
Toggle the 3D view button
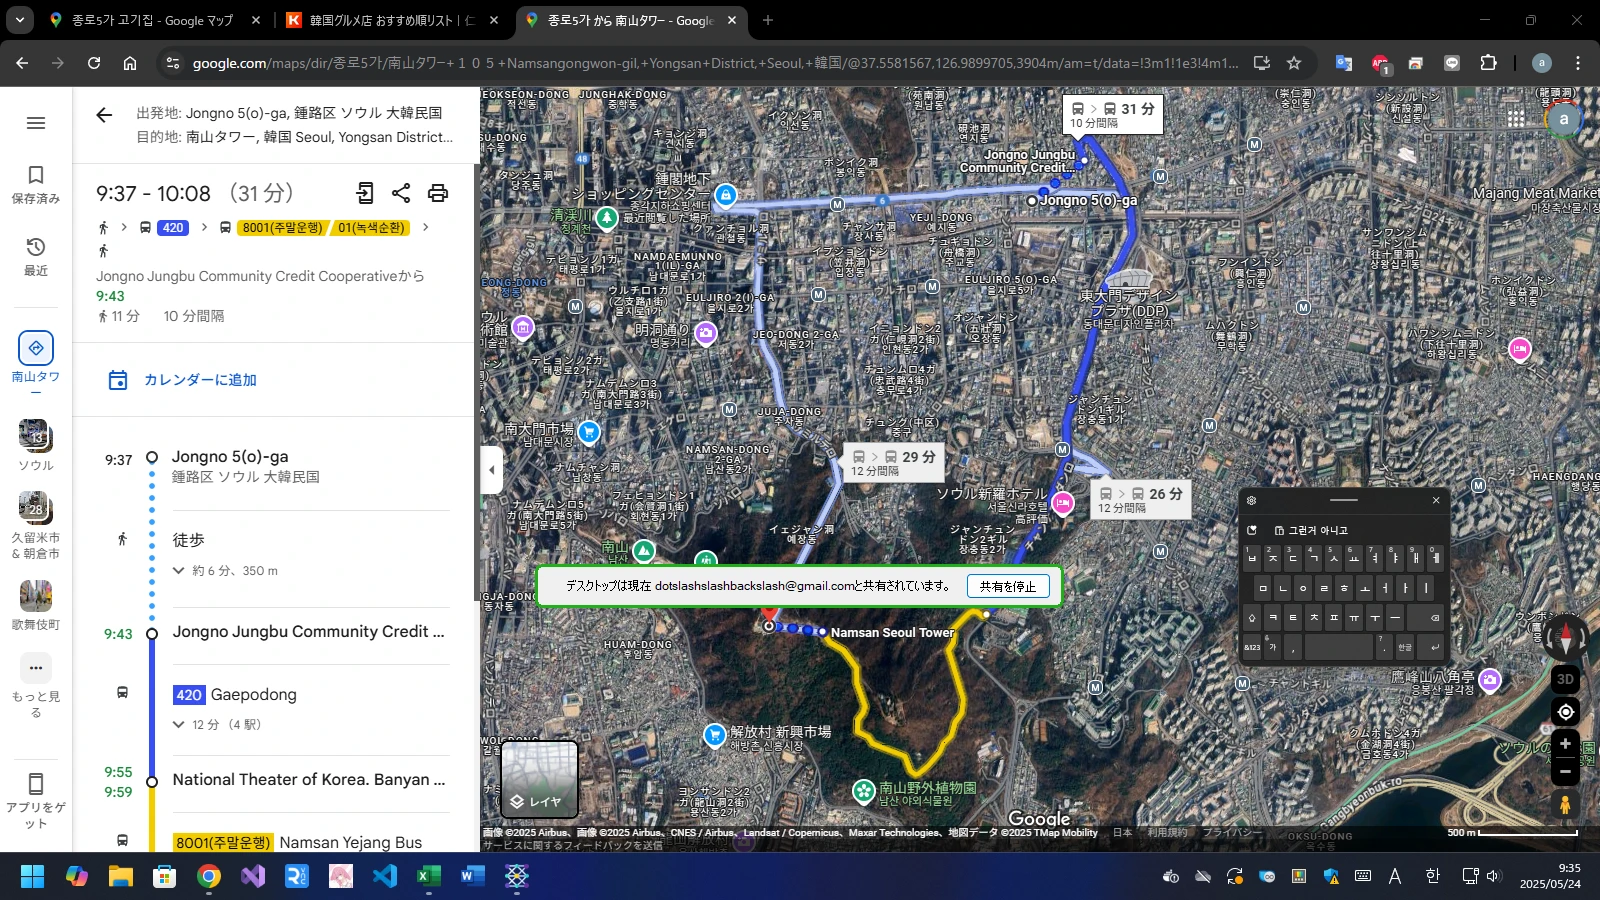tap(1565, 679)
